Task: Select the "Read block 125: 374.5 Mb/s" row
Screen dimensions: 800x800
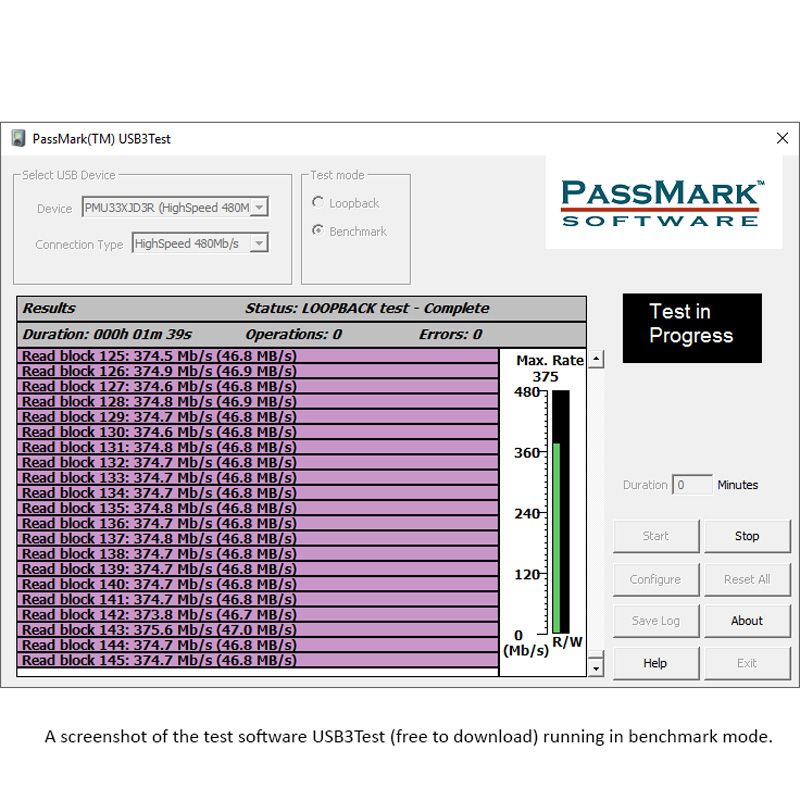Action: coord(258,356)
